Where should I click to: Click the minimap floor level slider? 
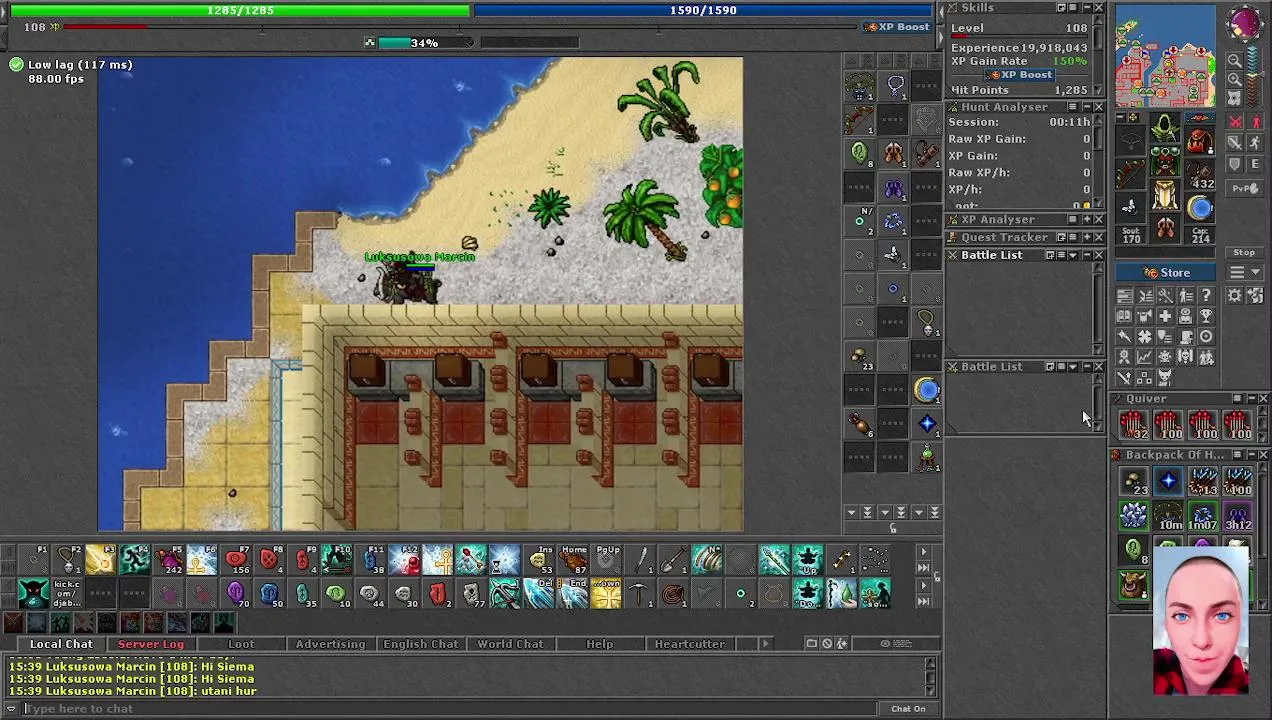1253,75
